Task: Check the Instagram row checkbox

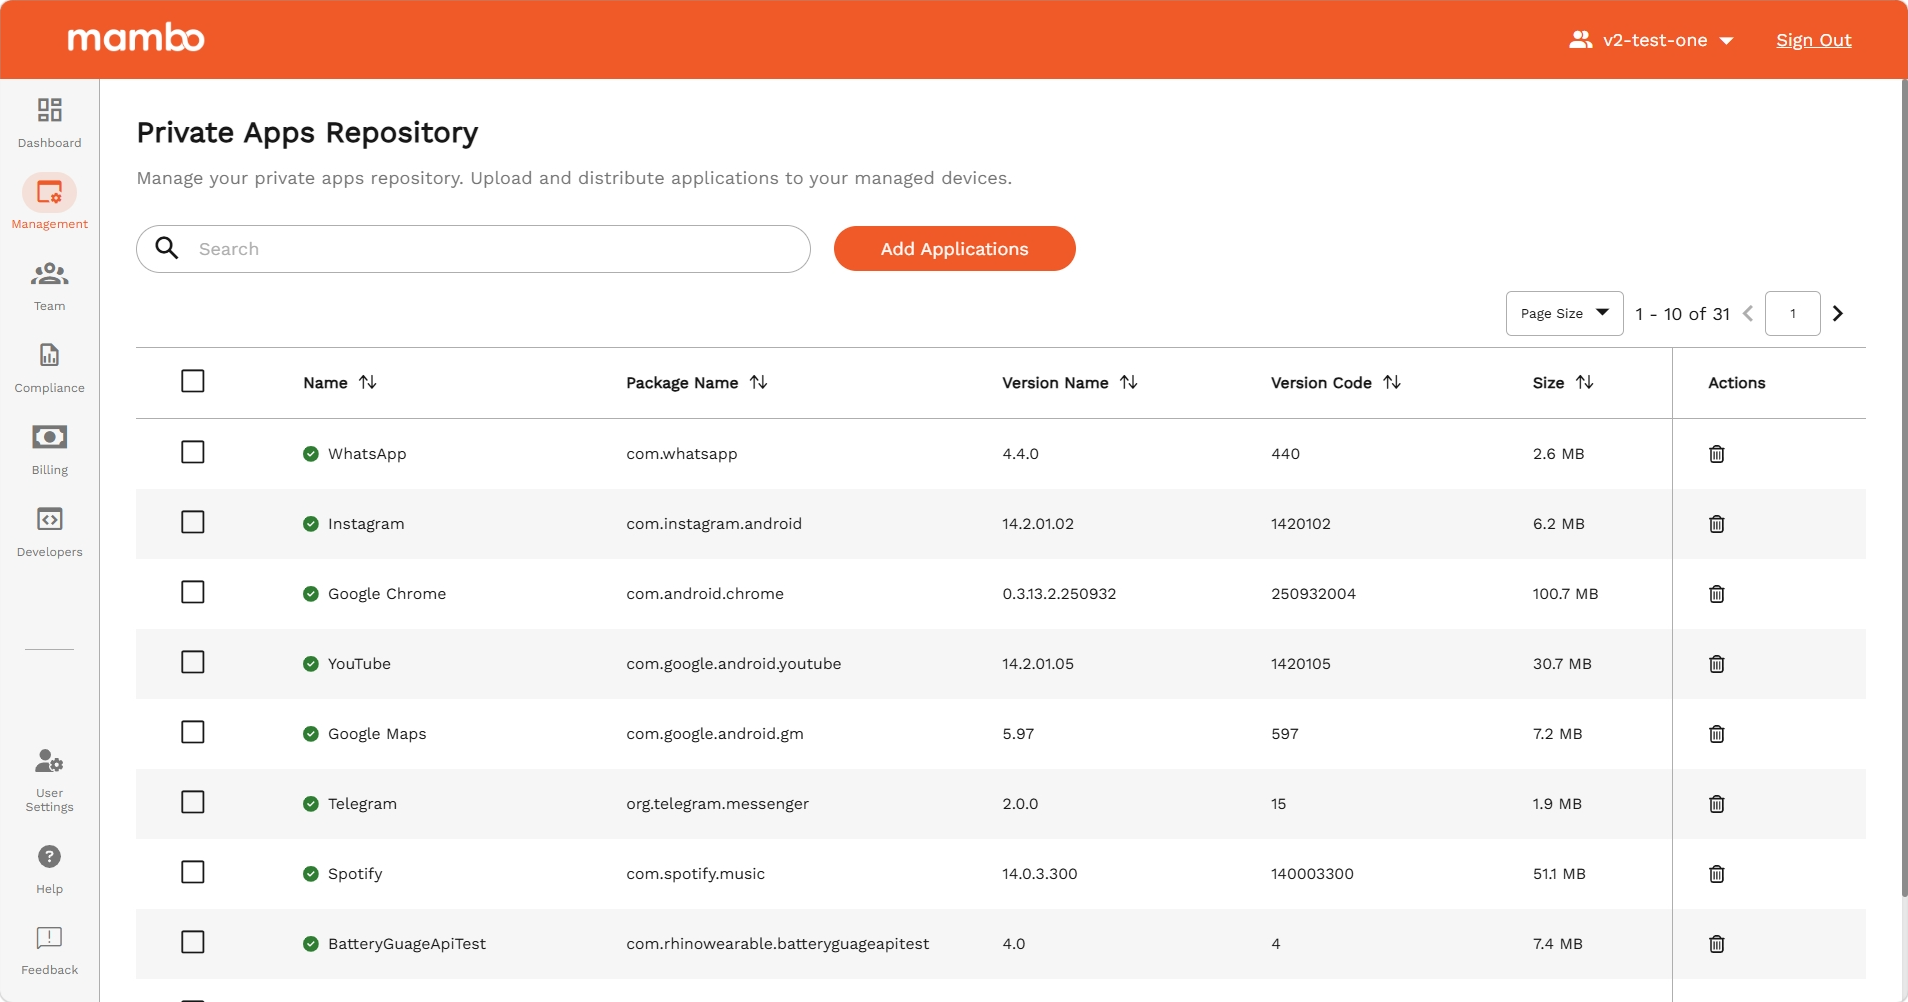Action: (193, 522)
